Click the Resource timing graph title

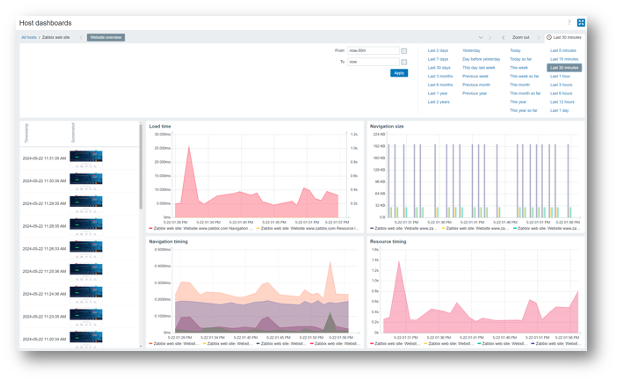[388, 241]
